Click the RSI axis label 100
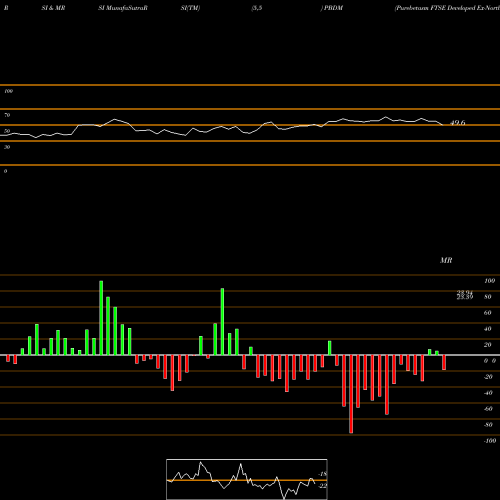 8,91
